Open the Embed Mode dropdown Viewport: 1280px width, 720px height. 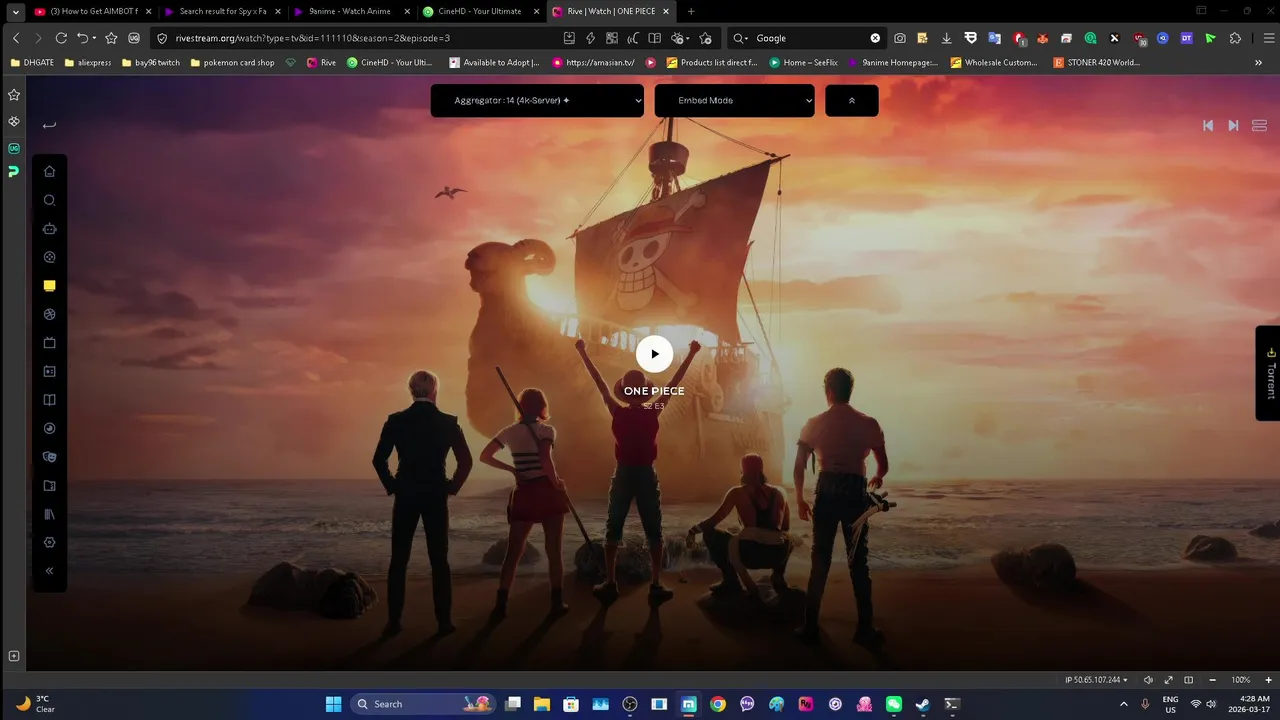(x=734, y=100)
